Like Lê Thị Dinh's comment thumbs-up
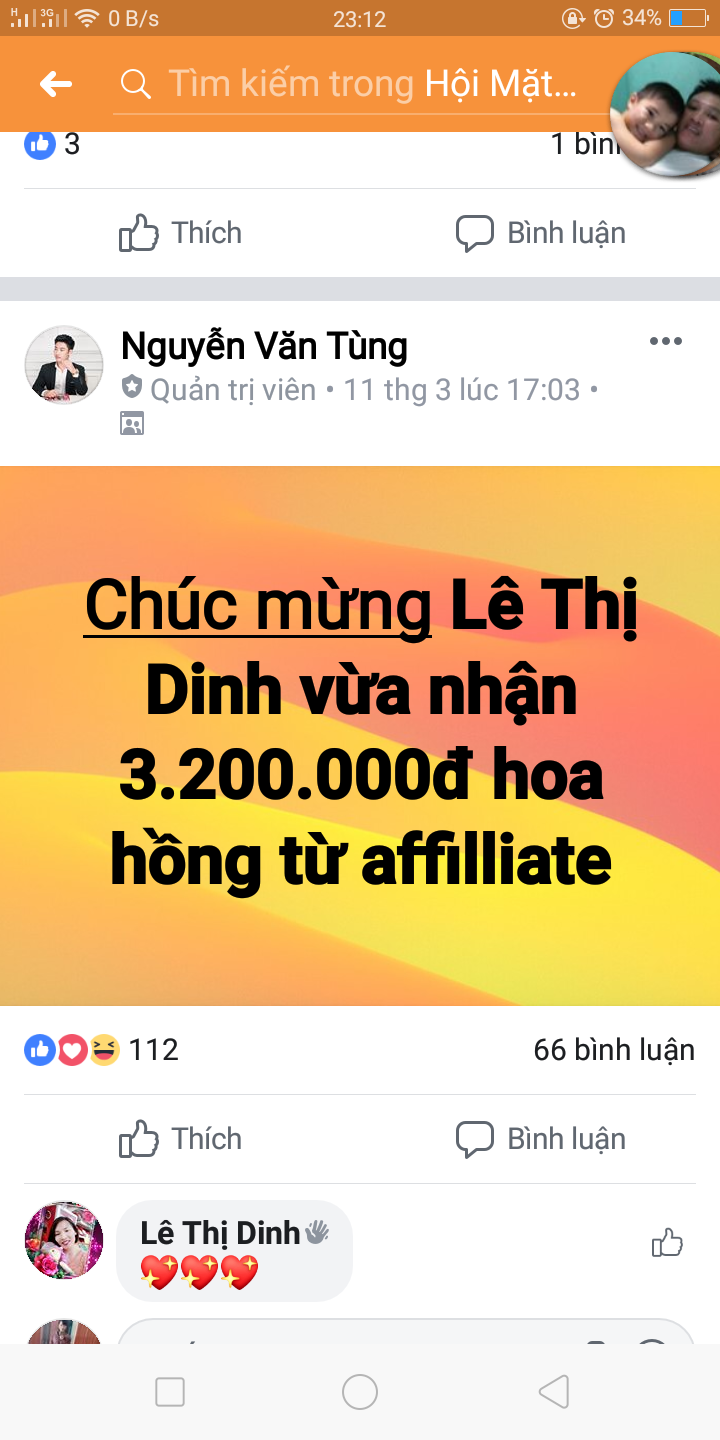 coord(667,1243)
